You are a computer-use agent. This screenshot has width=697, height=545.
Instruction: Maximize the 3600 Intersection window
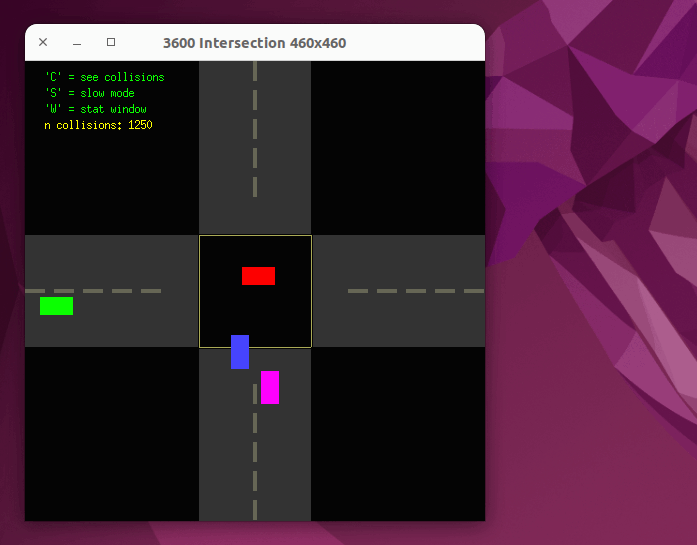coord(111,42)
